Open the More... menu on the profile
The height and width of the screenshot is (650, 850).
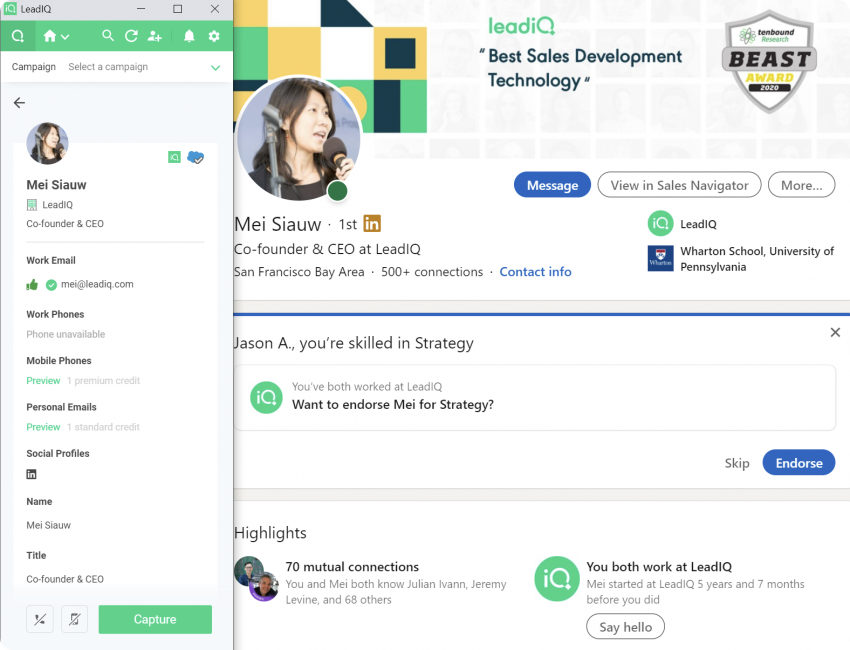(801, 185)
